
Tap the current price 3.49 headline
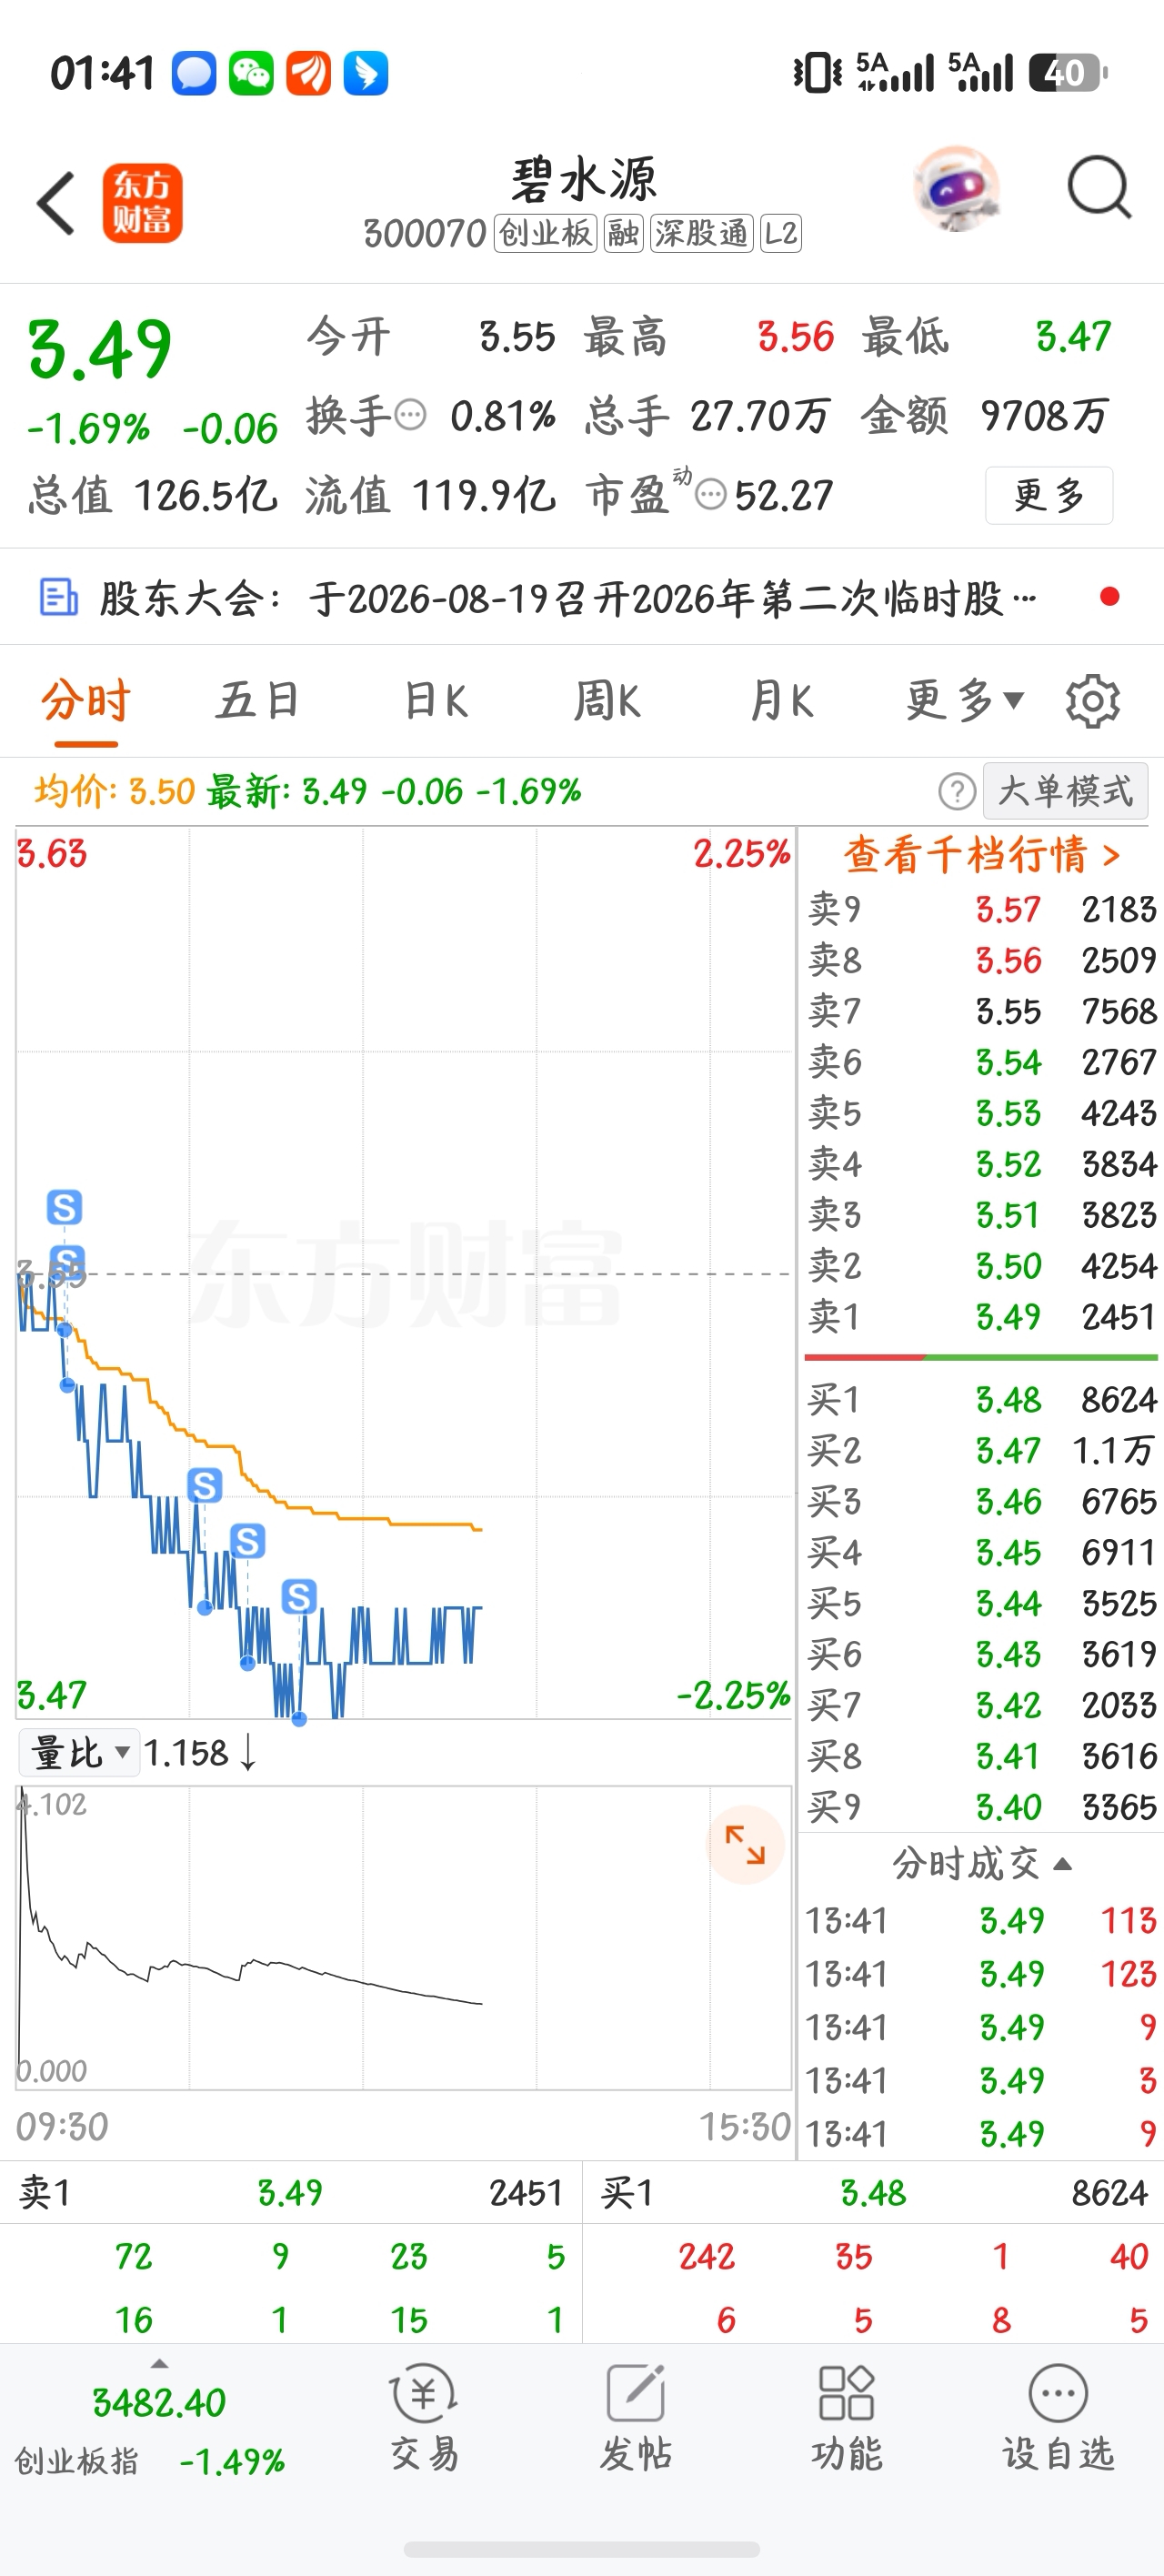pyautogui.click(x=100, y=348)
